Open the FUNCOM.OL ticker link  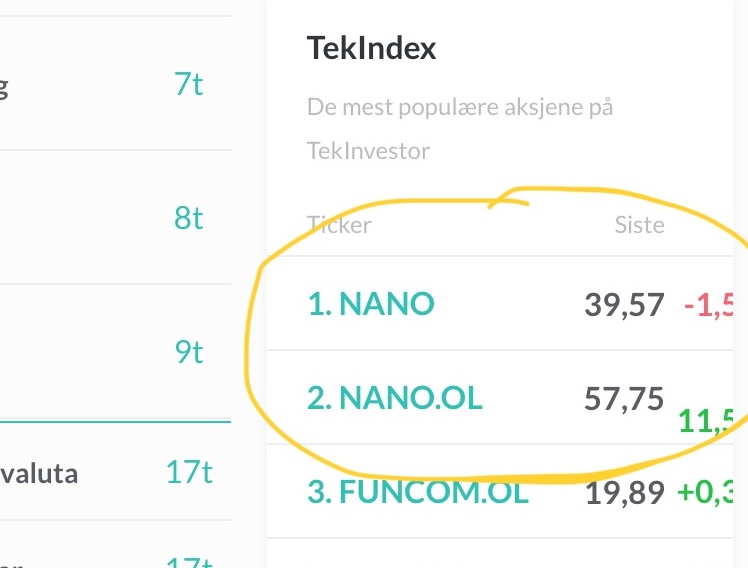point(418,491)
